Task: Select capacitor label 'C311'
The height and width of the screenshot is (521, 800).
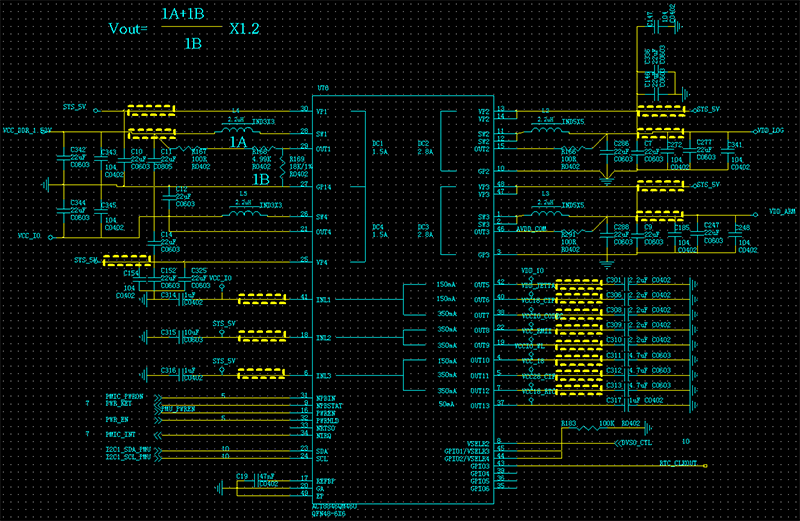Action: coord(614,356)
